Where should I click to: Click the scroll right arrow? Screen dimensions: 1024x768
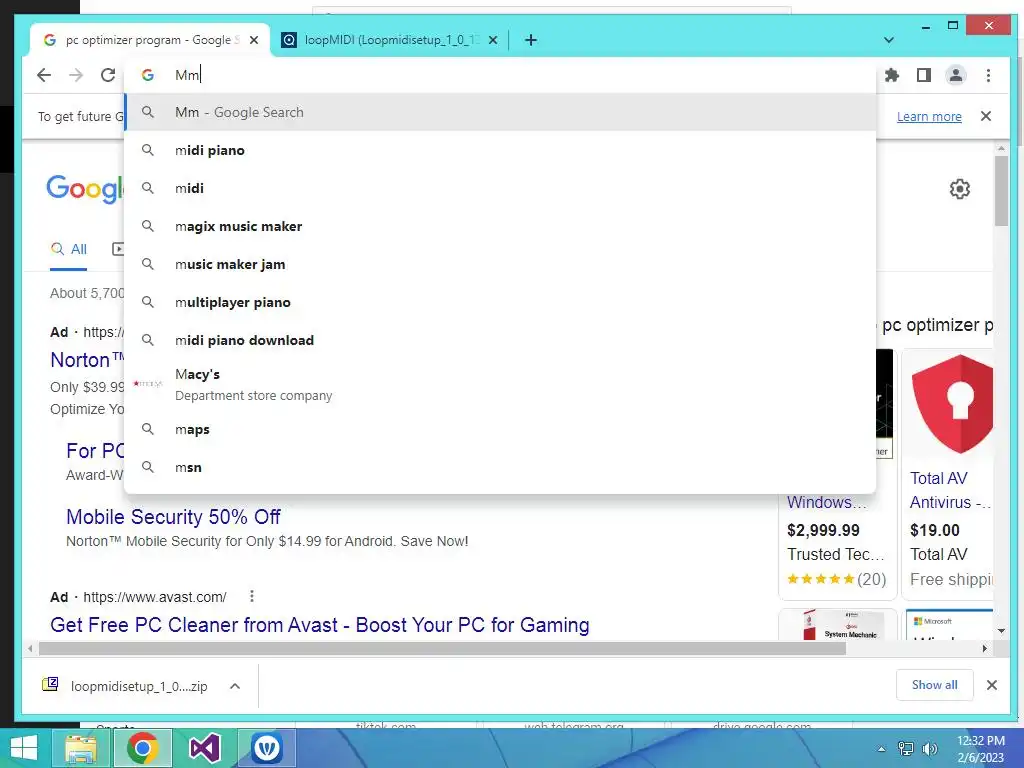click(x=984, y=648)
